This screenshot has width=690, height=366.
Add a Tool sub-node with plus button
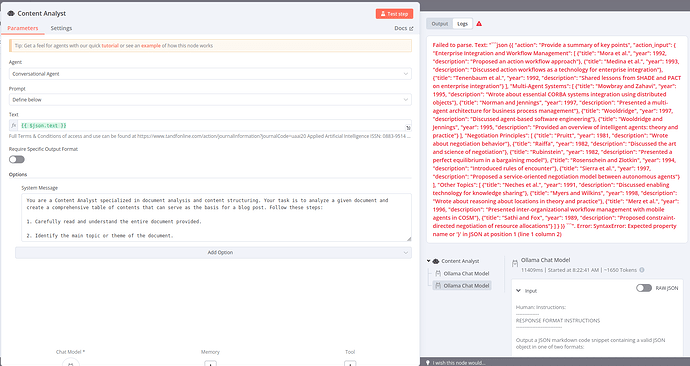click(350, 363)
